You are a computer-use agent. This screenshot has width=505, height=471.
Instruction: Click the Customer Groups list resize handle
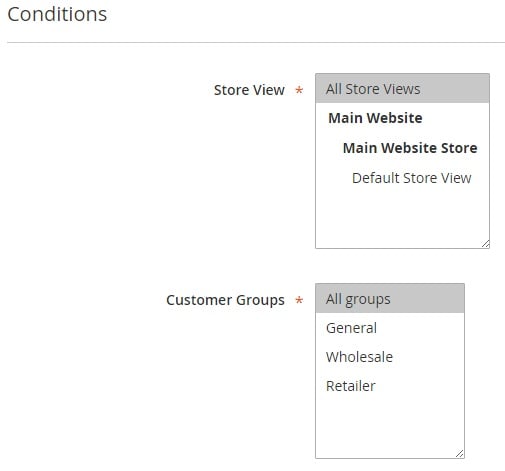460,454
